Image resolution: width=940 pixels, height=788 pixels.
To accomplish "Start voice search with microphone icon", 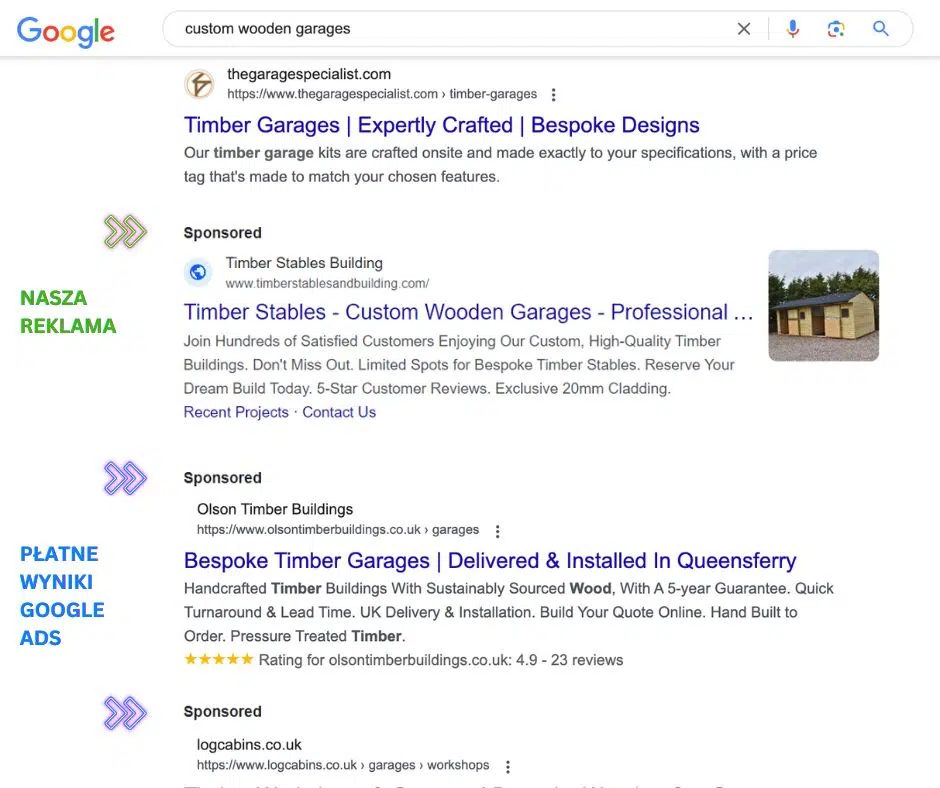I will pos(793,29).
